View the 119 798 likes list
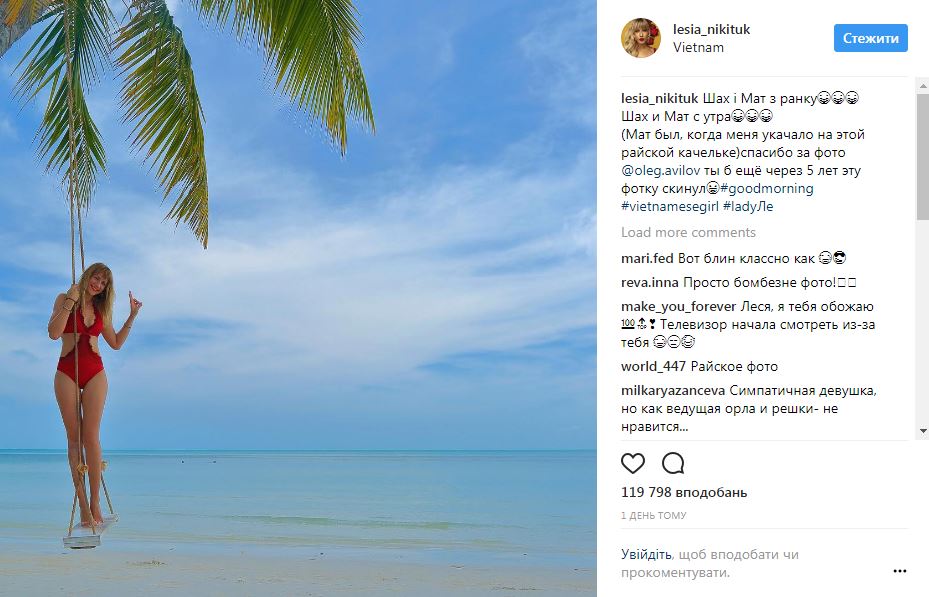 click(683, 492)
